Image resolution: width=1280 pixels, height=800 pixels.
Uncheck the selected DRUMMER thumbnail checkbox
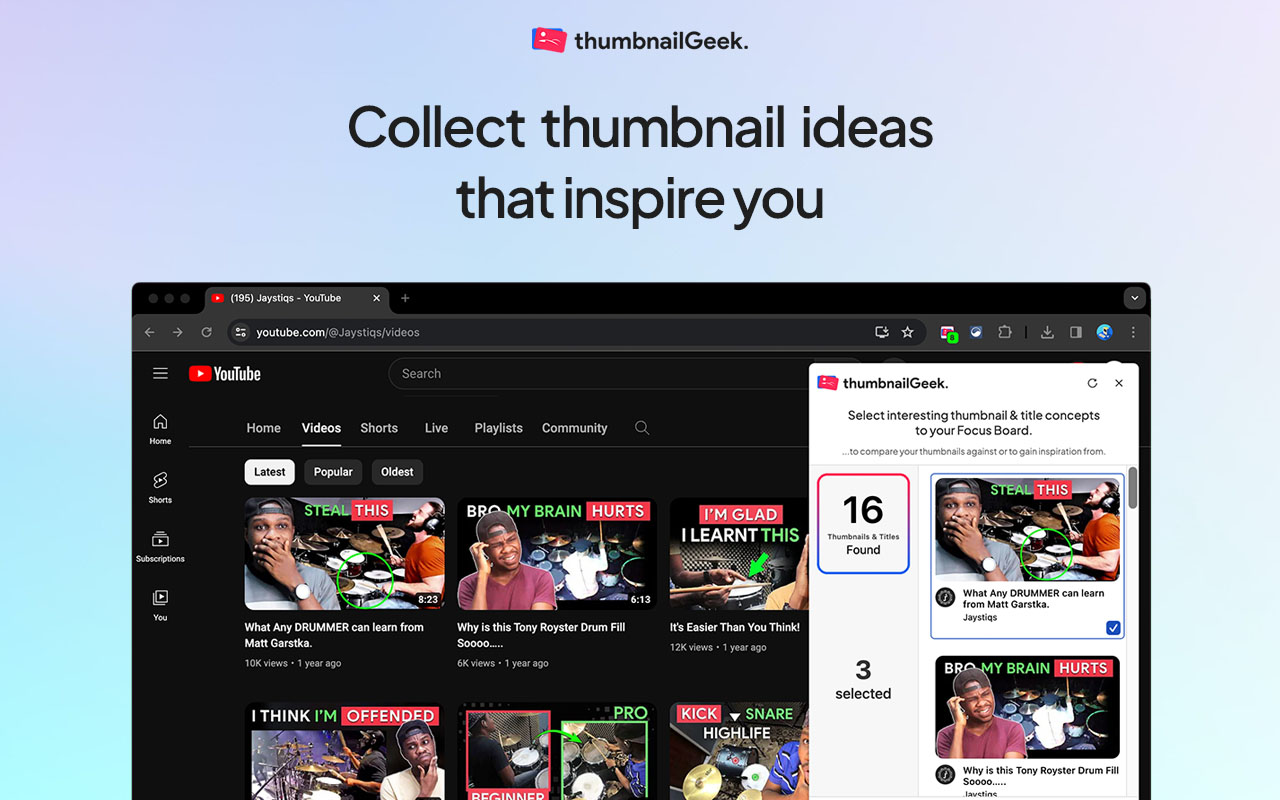1112,627
